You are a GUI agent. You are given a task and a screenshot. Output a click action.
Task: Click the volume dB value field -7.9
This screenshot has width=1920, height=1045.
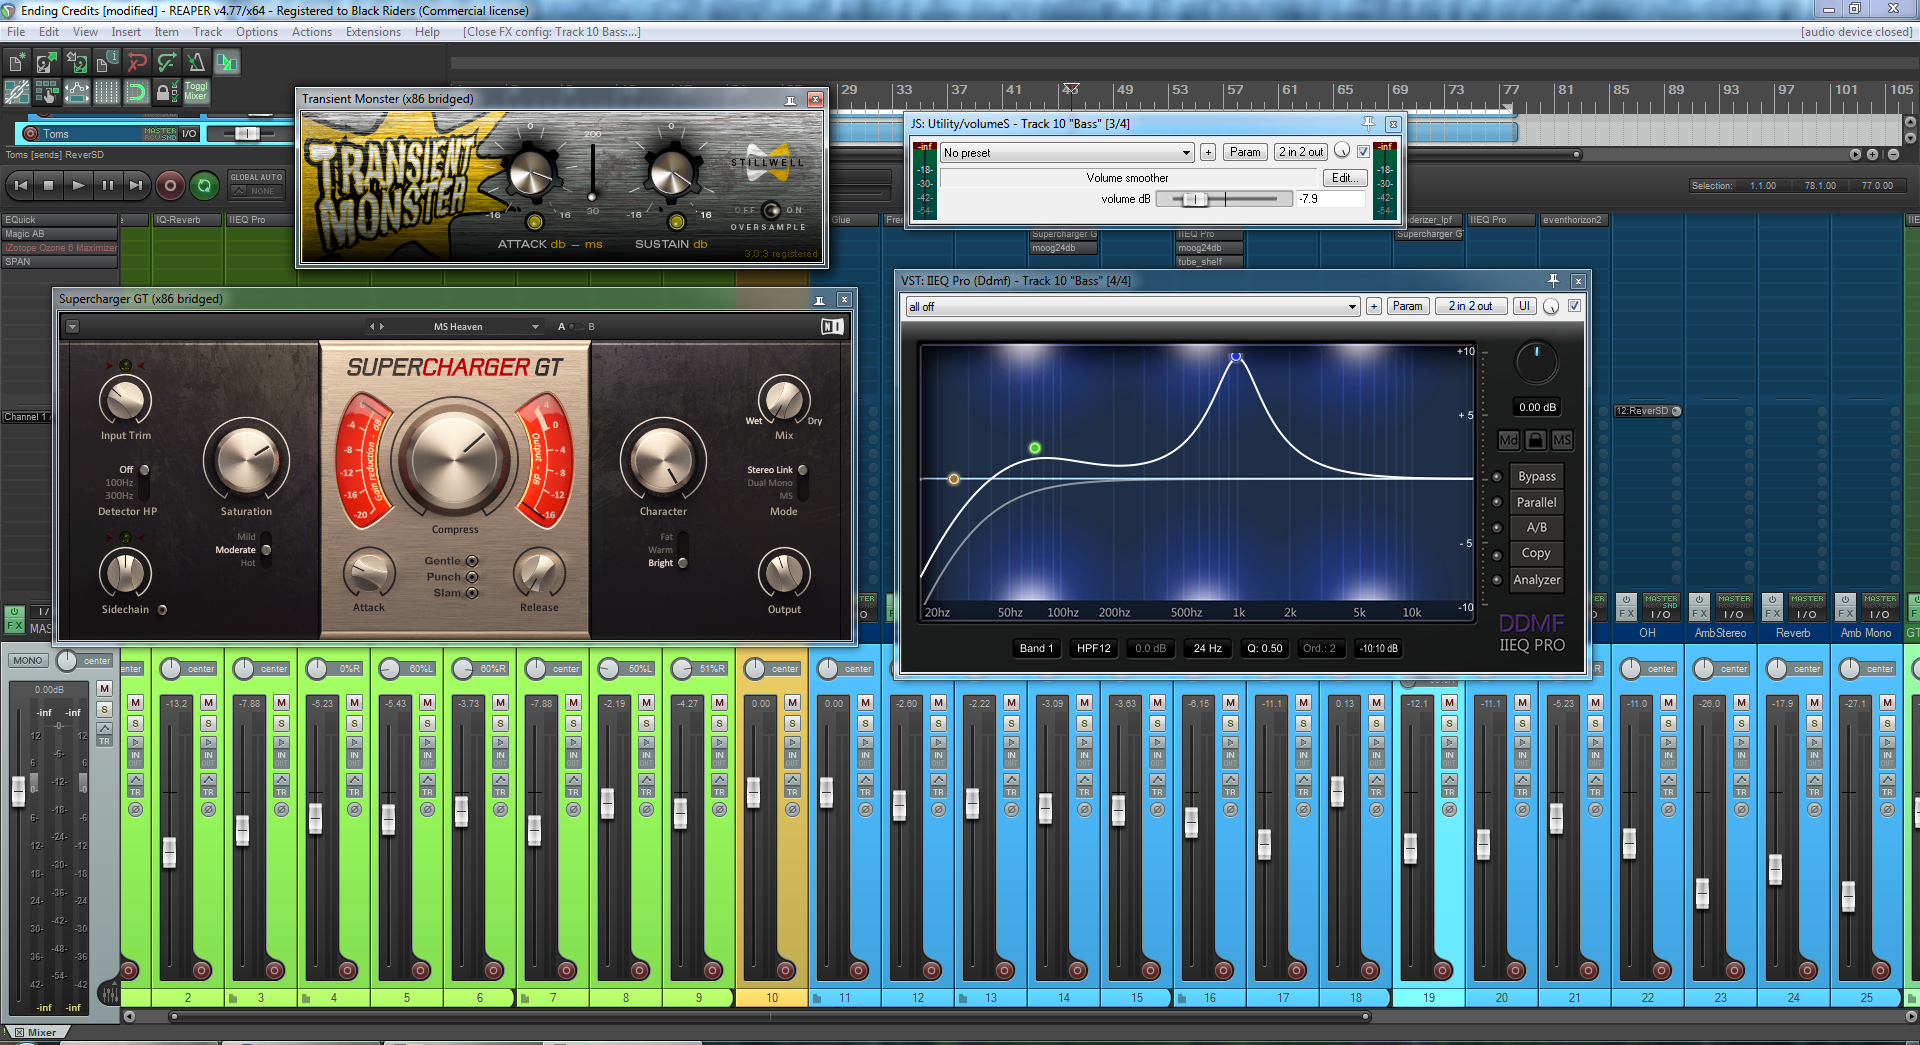[x=1330, y=199]
